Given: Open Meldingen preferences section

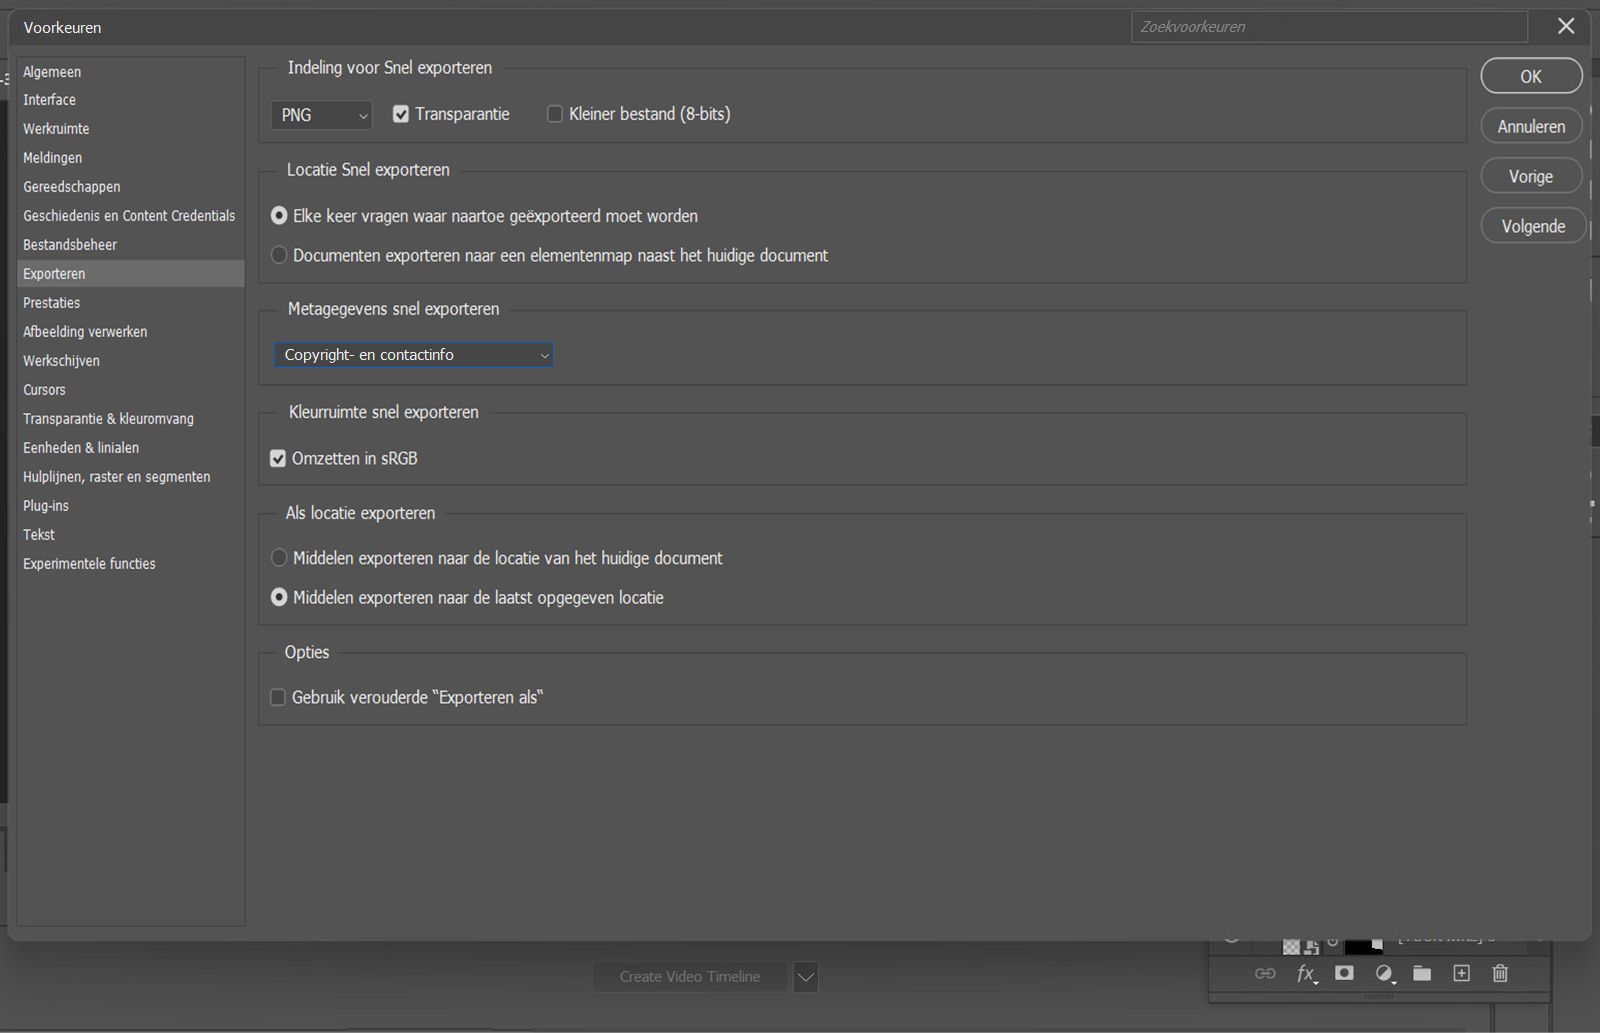Looking at the screenshot, I should pyautogui.click(x=53, y=158).
